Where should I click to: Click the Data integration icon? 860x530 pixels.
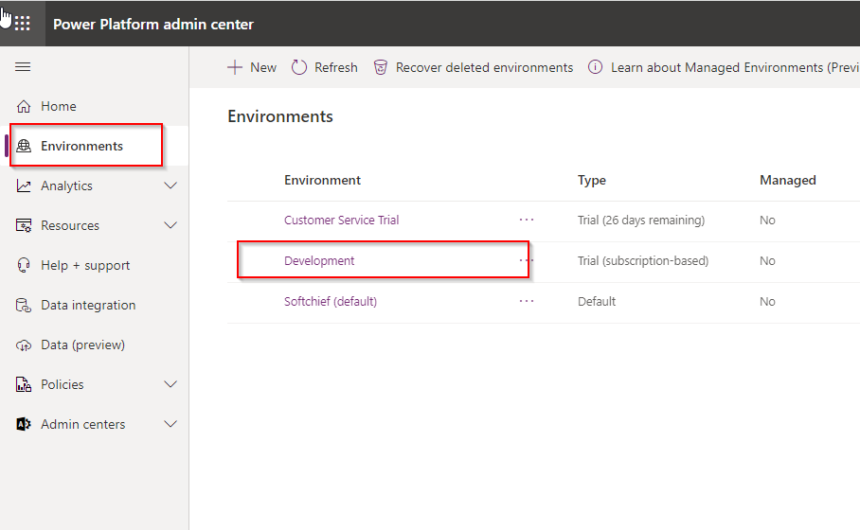pos(24,305)
